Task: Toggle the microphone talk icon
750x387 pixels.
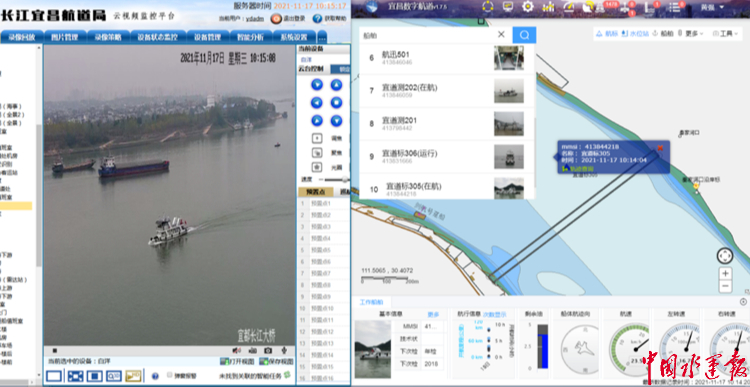Action: point(284,351)
